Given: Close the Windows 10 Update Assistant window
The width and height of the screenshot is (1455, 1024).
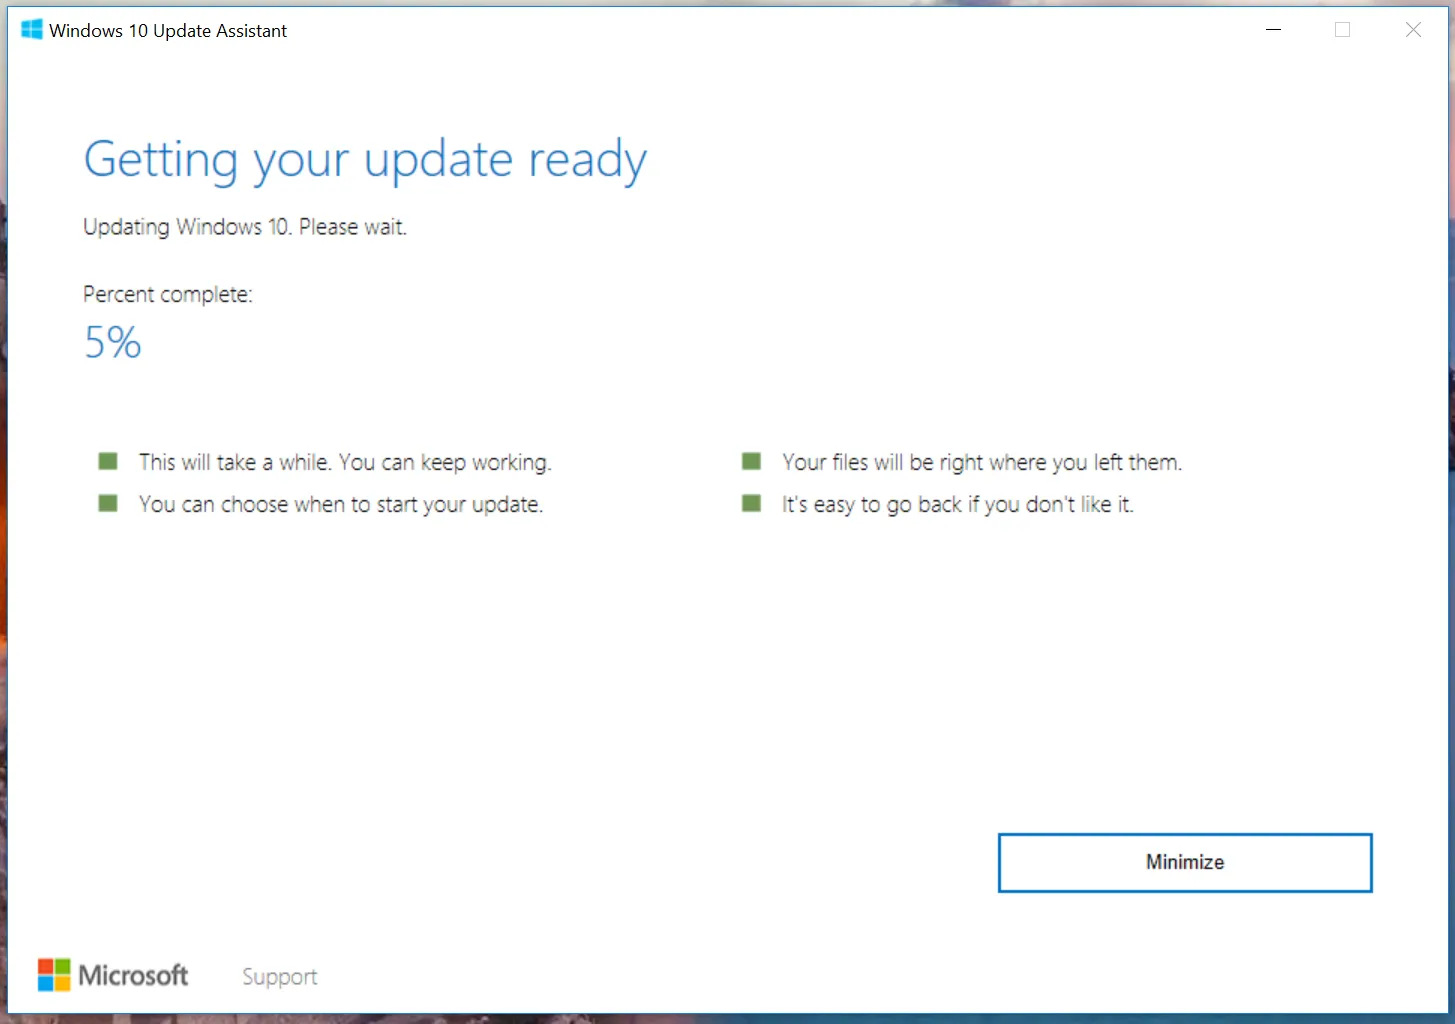Looking at the screenshot, I should coord(1413,30).
